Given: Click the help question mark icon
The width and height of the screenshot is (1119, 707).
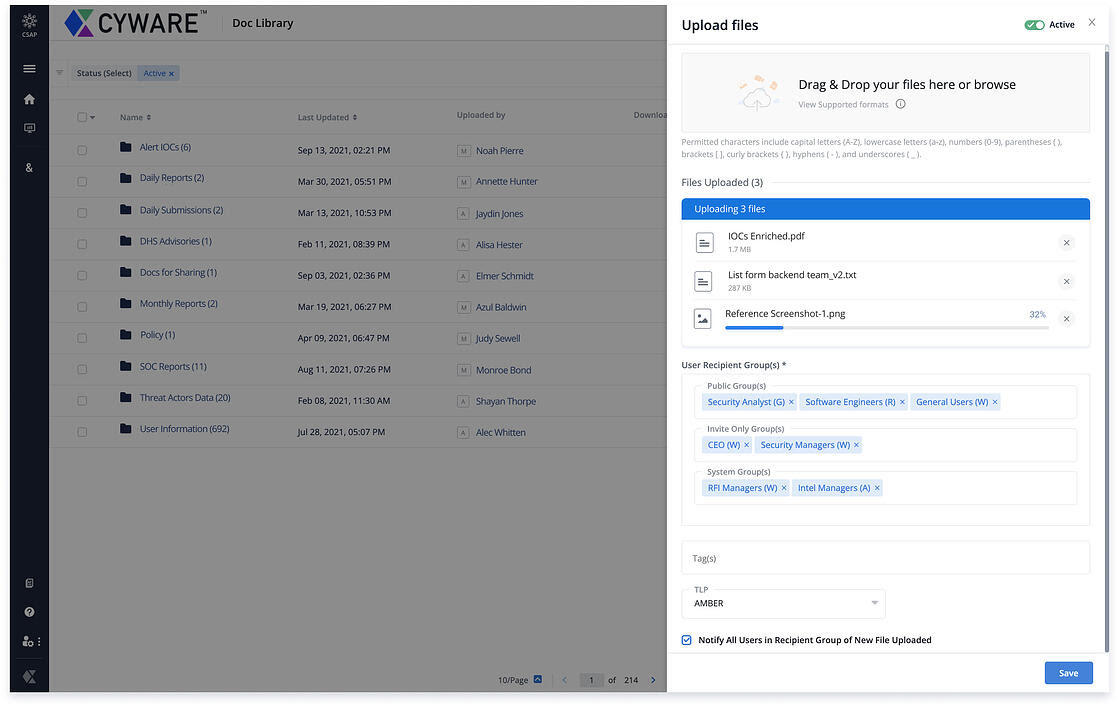Looking at the screenshot, I should [29, 612].
